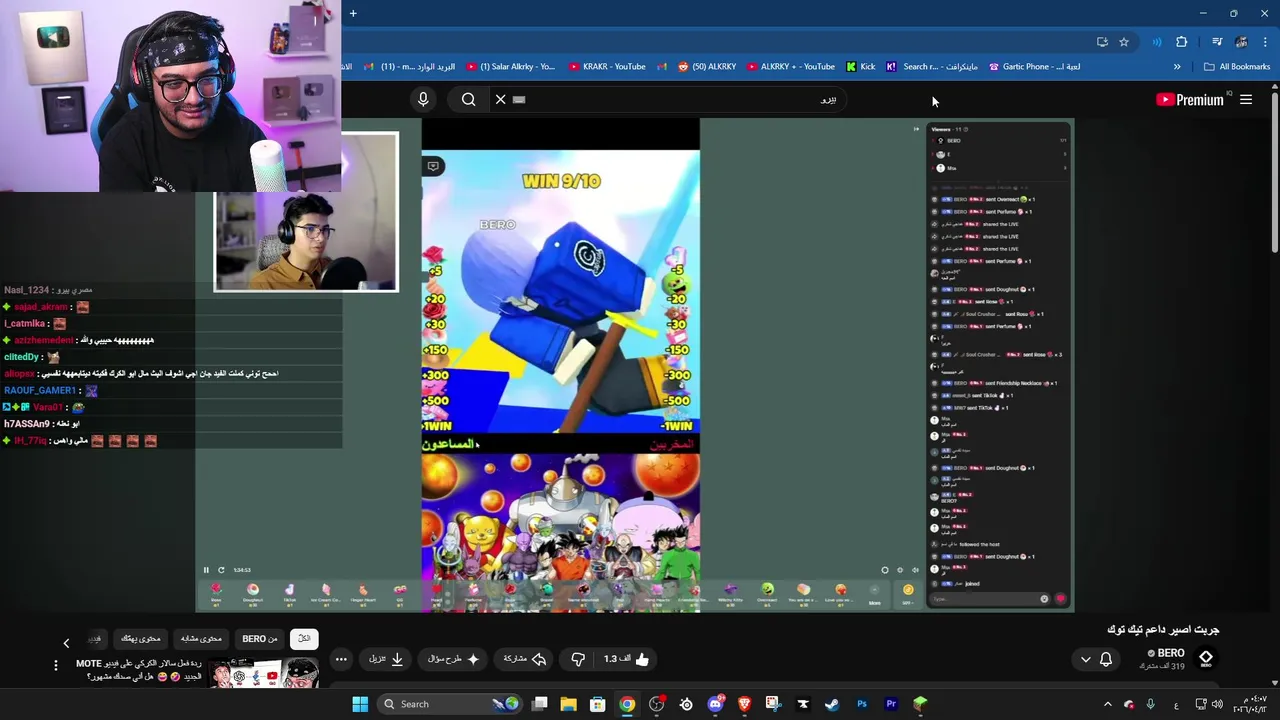Open a new Chrome tab with plus button
The height and width of the screenshot is (720, 1280).
pyautogui.click(x=353, y=13)
